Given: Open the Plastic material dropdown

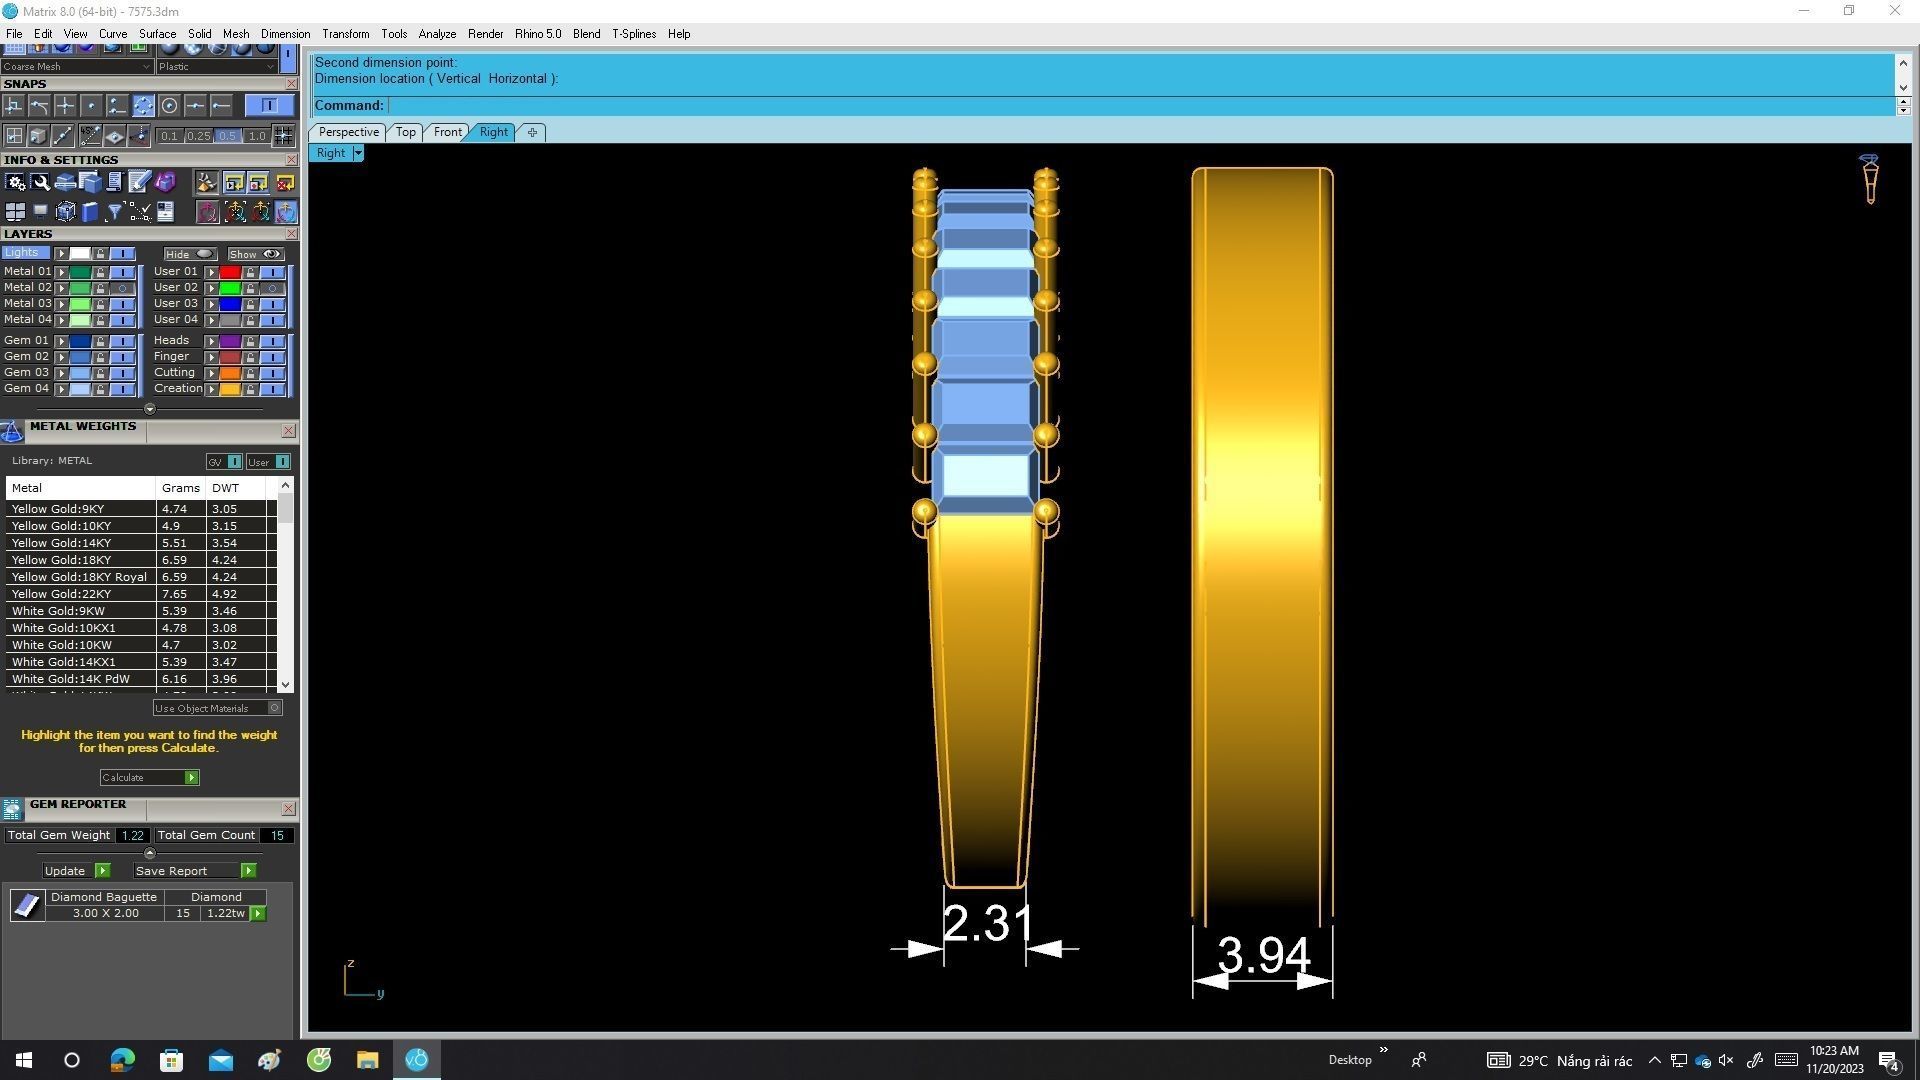Looking at the screenshot, I should coord(270,67).
